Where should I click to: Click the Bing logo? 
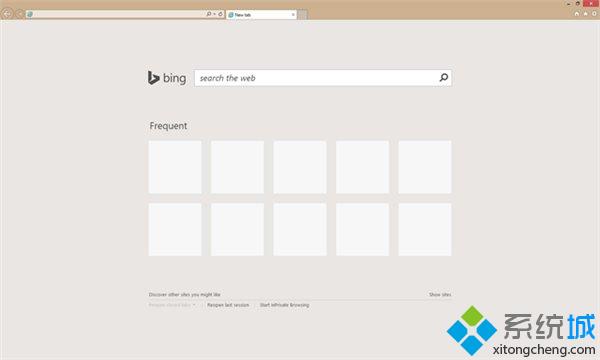pyautogui.click(x=167, y=78)
